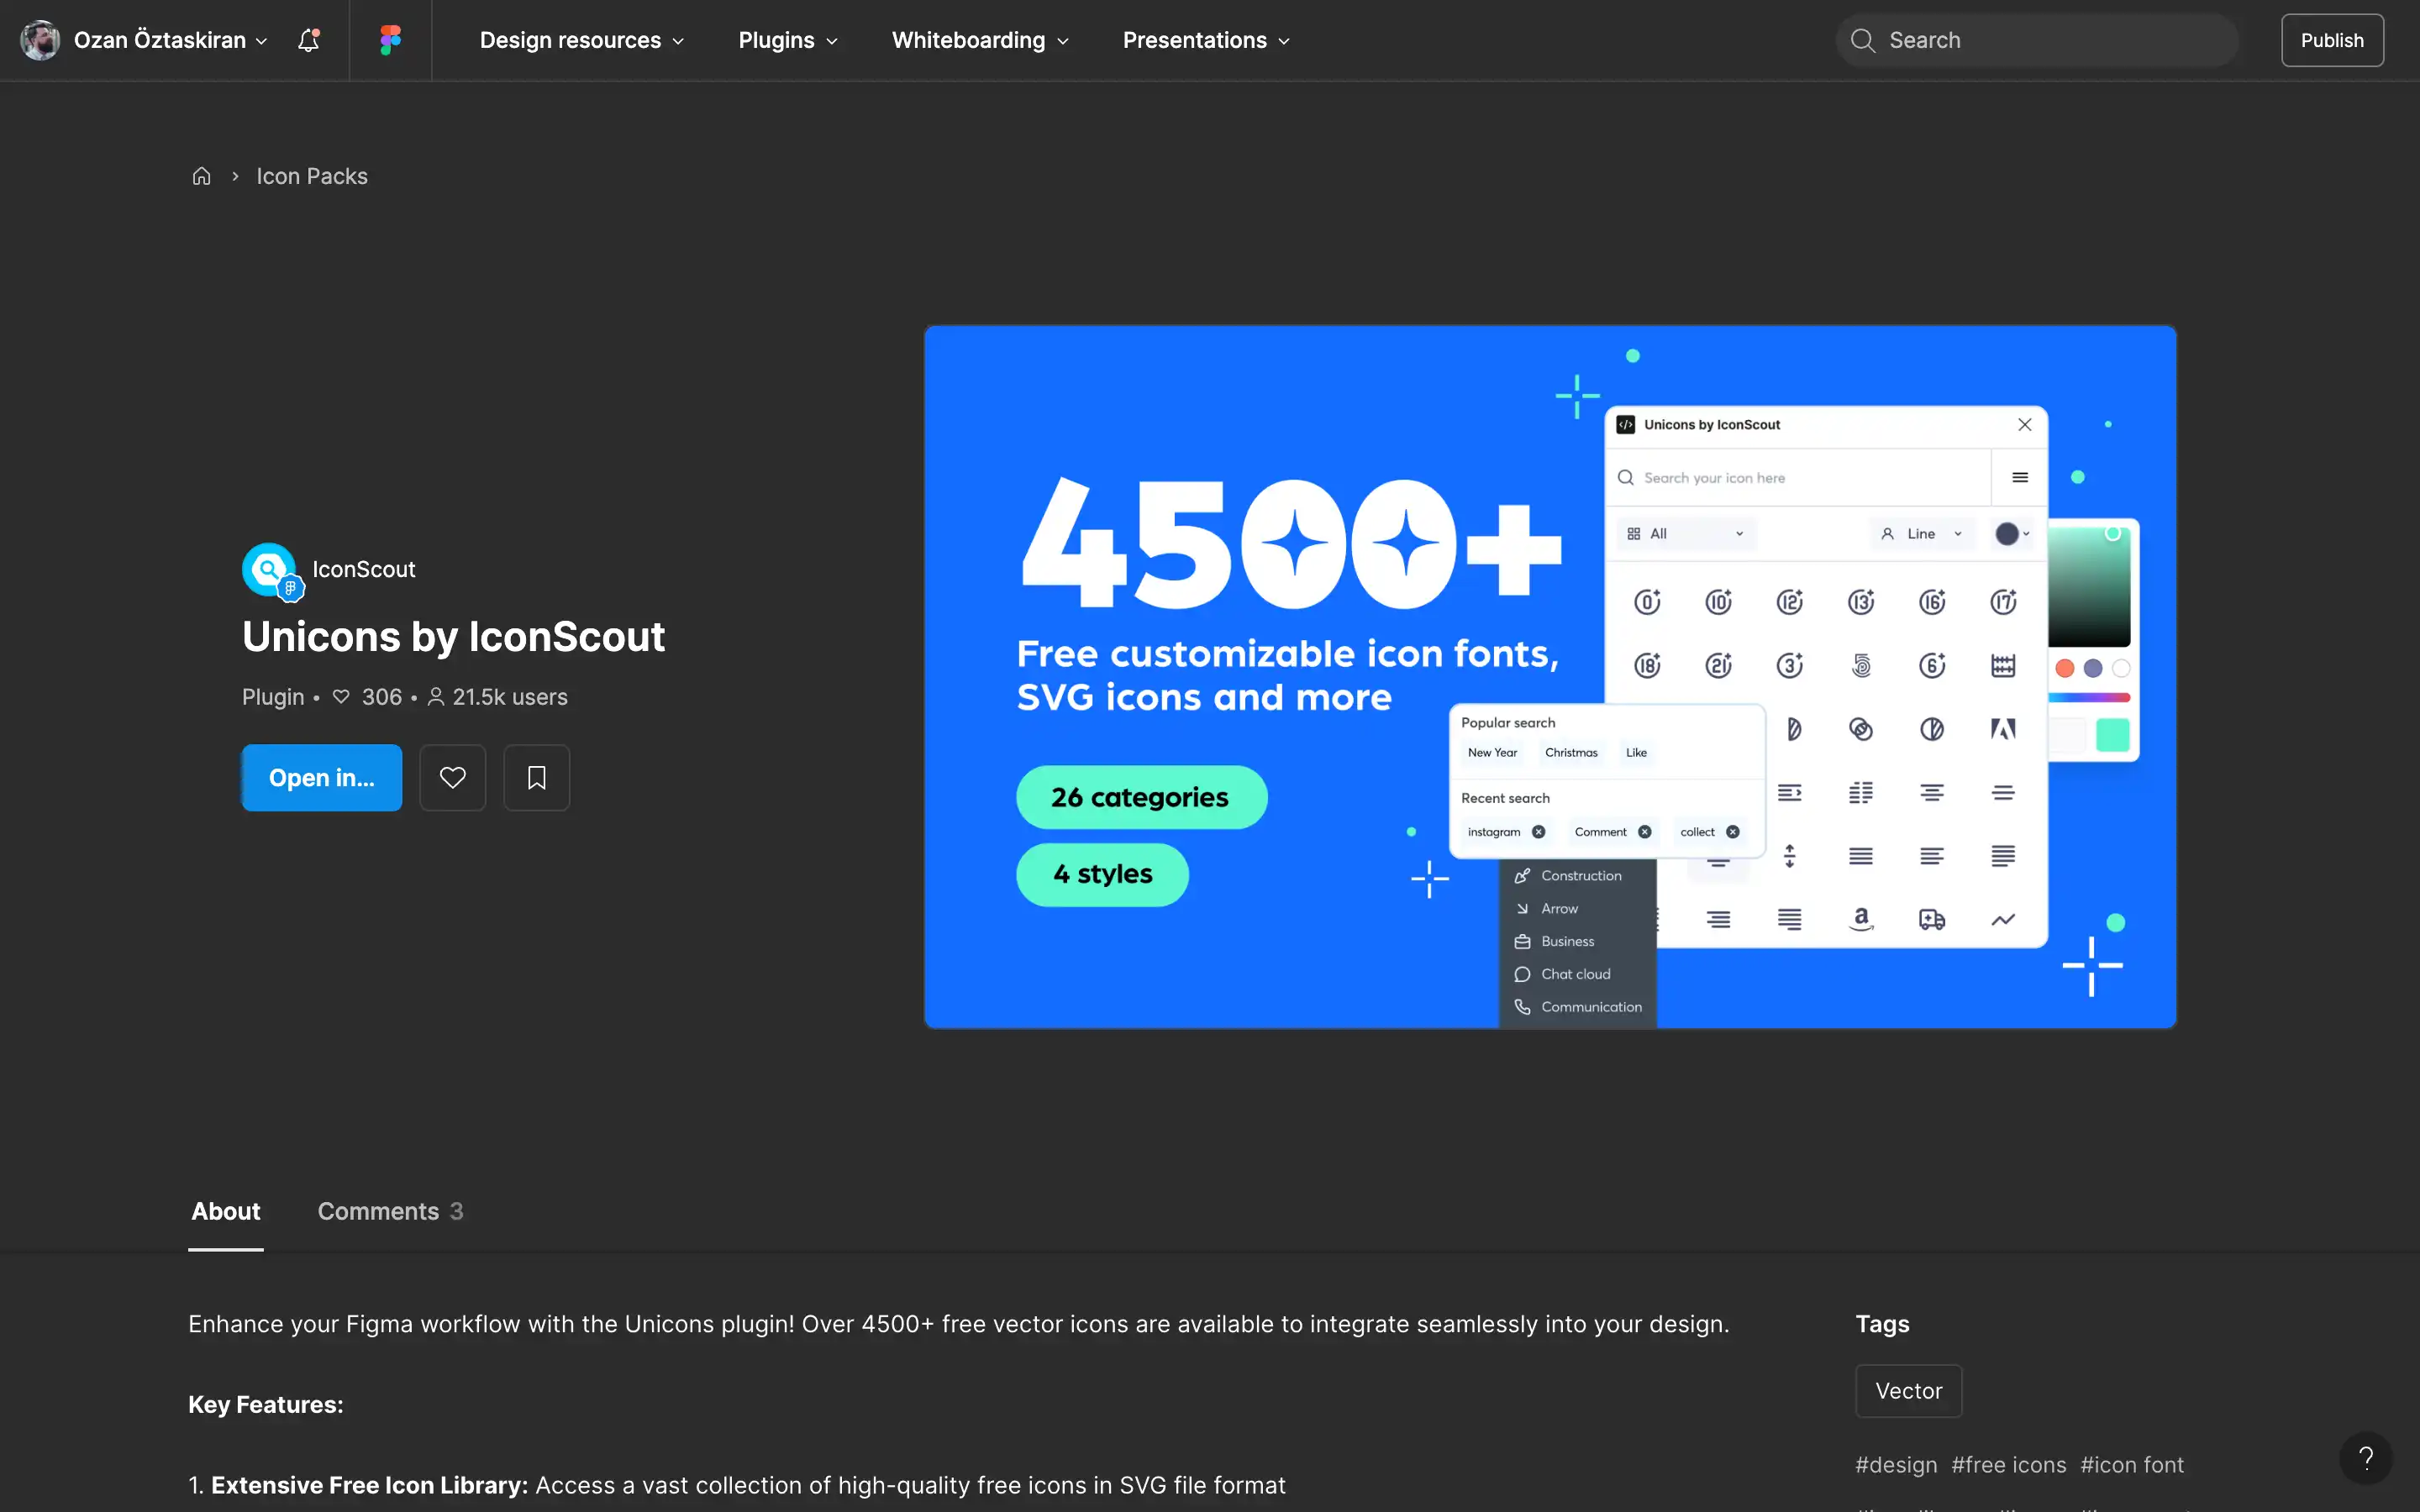Expand the Whiteboarding menu

[980, 40]
